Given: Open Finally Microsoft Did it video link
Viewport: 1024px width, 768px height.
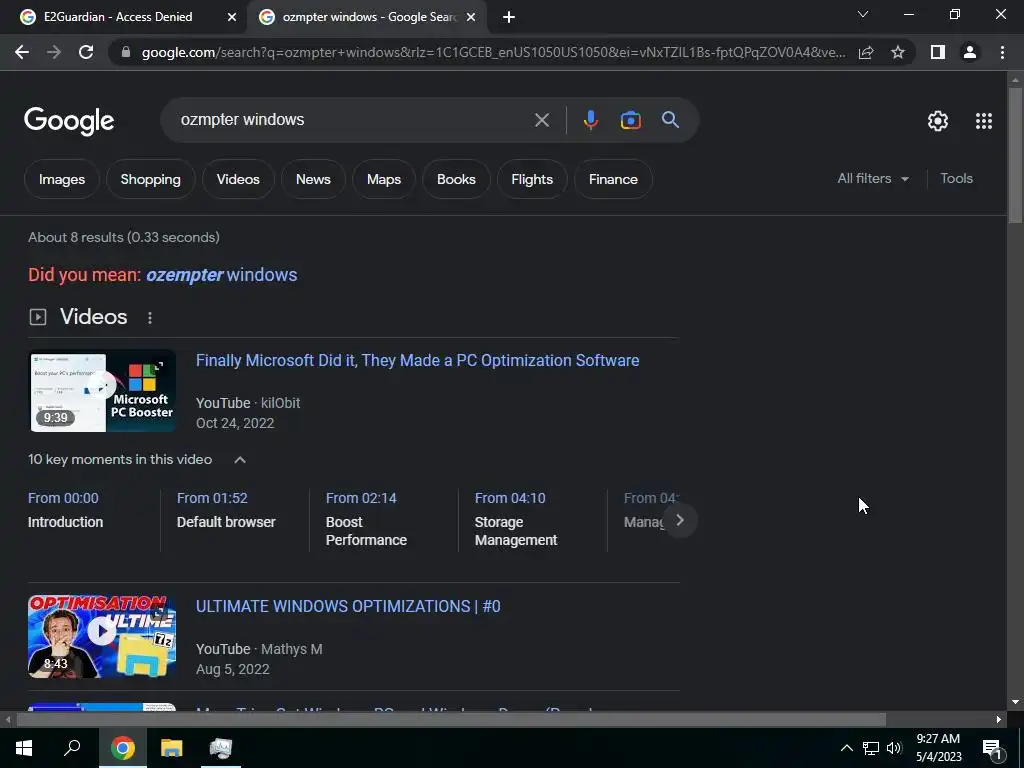Looking at the screenshot, I should tap(417, 360).
